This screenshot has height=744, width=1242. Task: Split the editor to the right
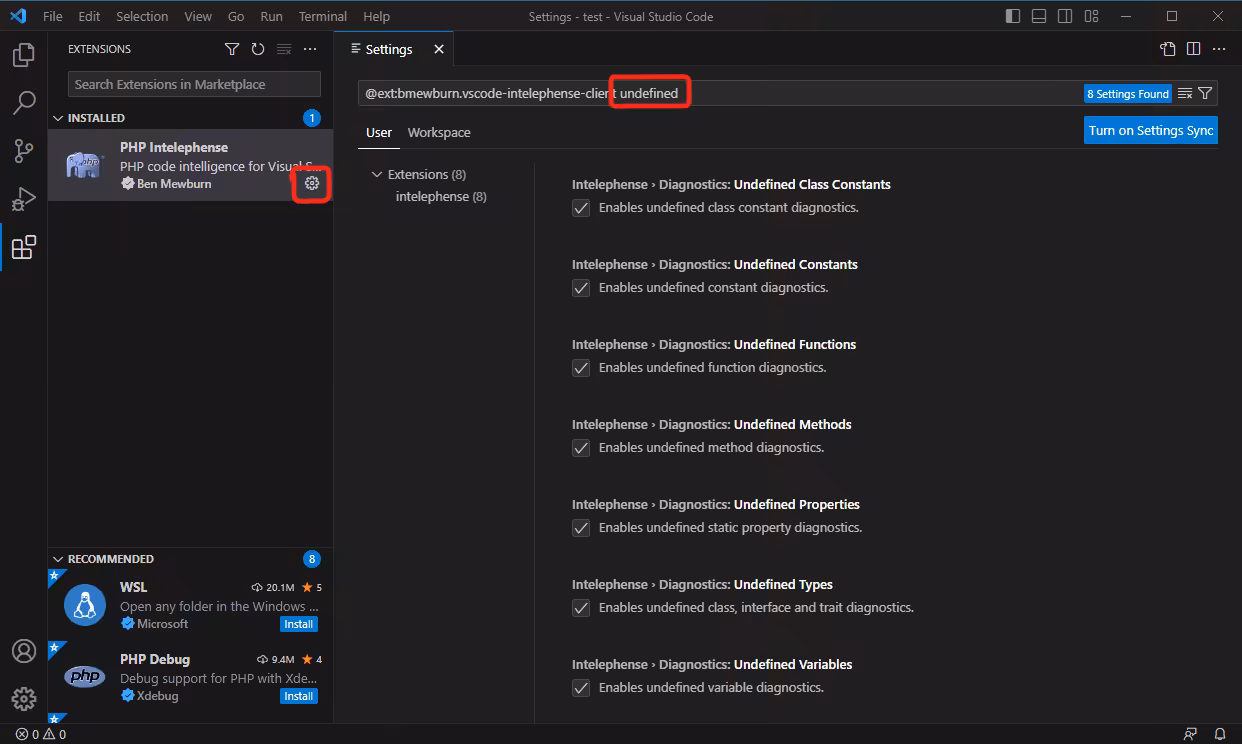1193,49
